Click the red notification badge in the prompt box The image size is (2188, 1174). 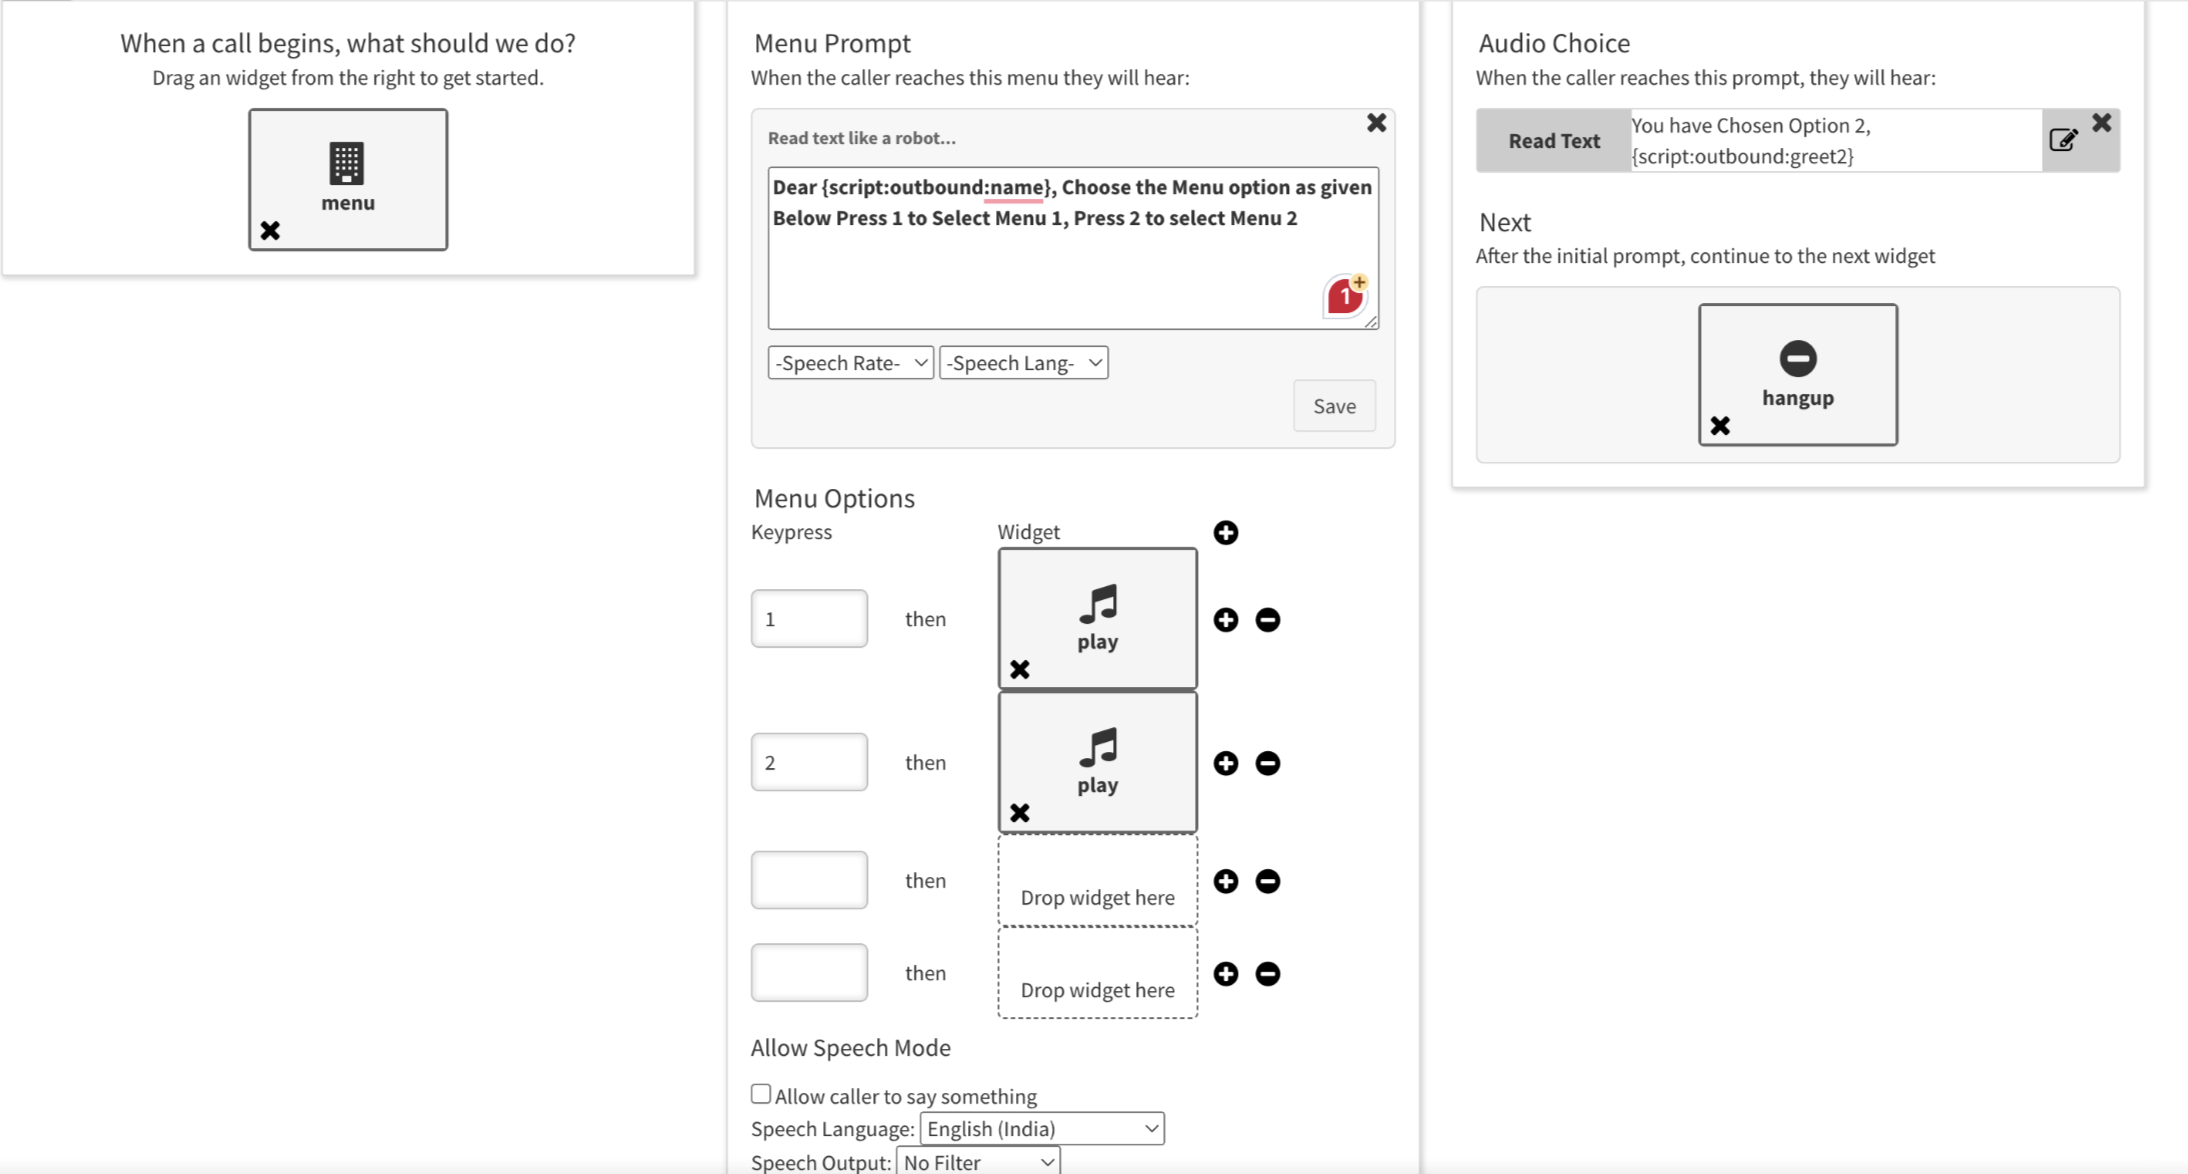click(1345, 294)
